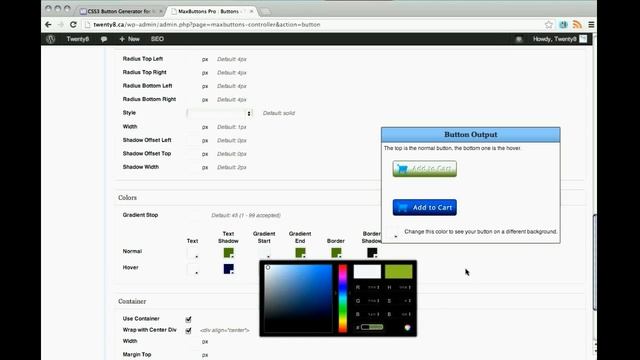Open the WordPress logo menu
640x360 pixels.
click(x=51, y=39)
